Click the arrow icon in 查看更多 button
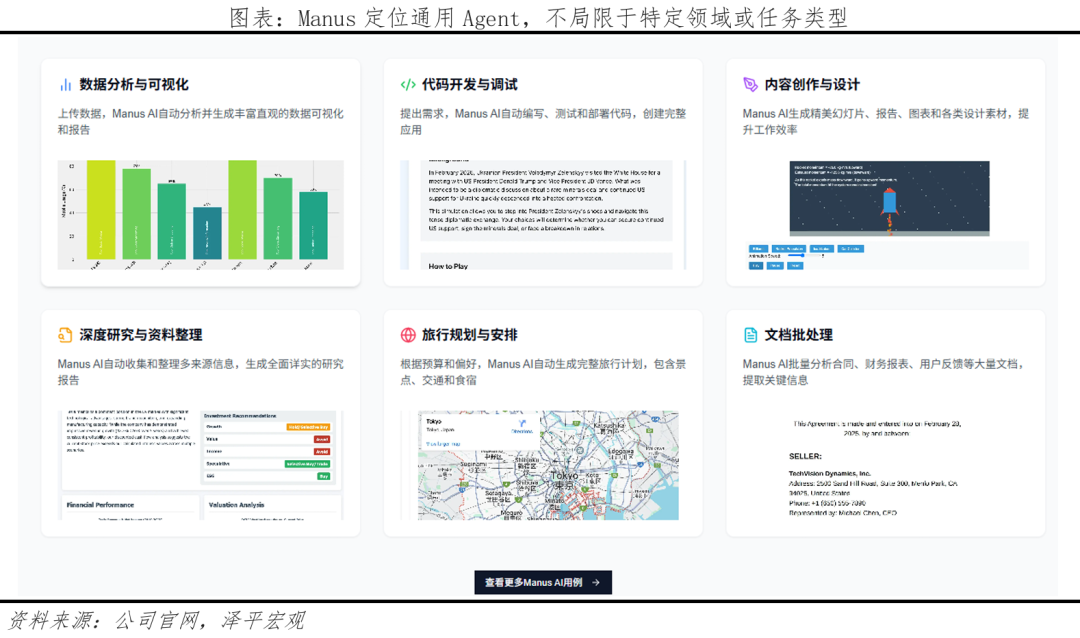Screen dimensions: 1080x638 [596, 582]
